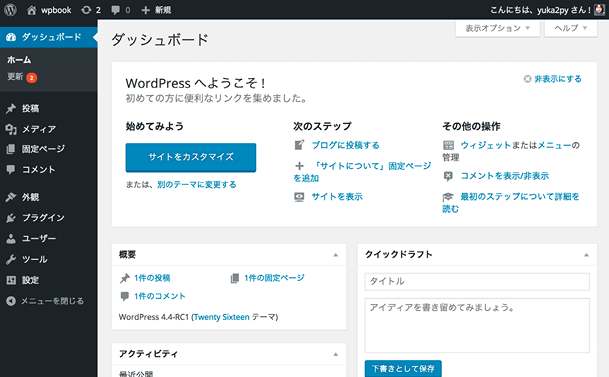Follow the 別のテーマに変更する link

click(x=197, y=185)
